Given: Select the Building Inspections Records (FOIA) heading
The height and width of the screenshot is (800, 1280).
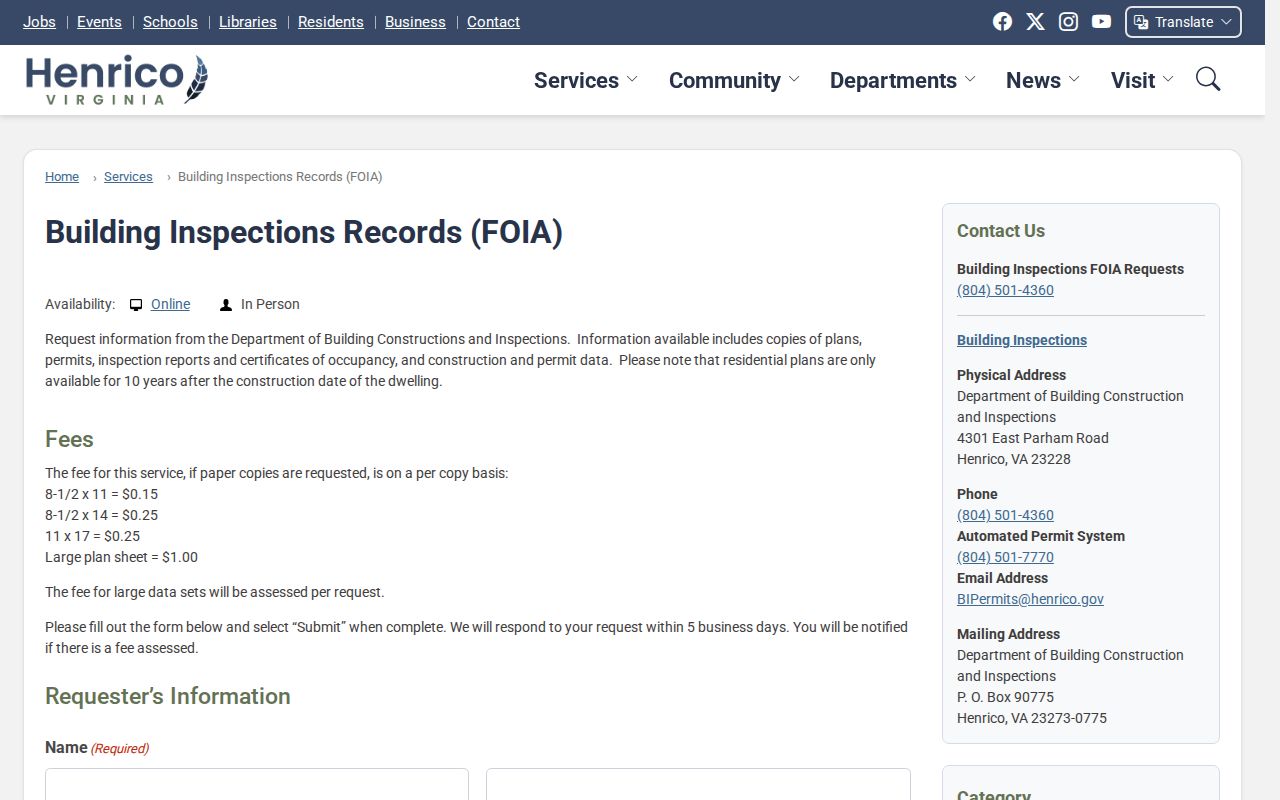Looking at the screenshot, I should click(x=304, y=232).
